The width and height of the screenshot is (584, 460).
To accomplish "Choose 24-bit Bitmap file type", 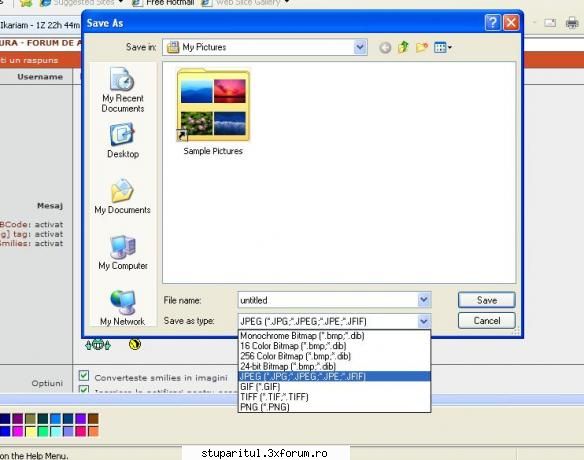I will tap(334, 366).
